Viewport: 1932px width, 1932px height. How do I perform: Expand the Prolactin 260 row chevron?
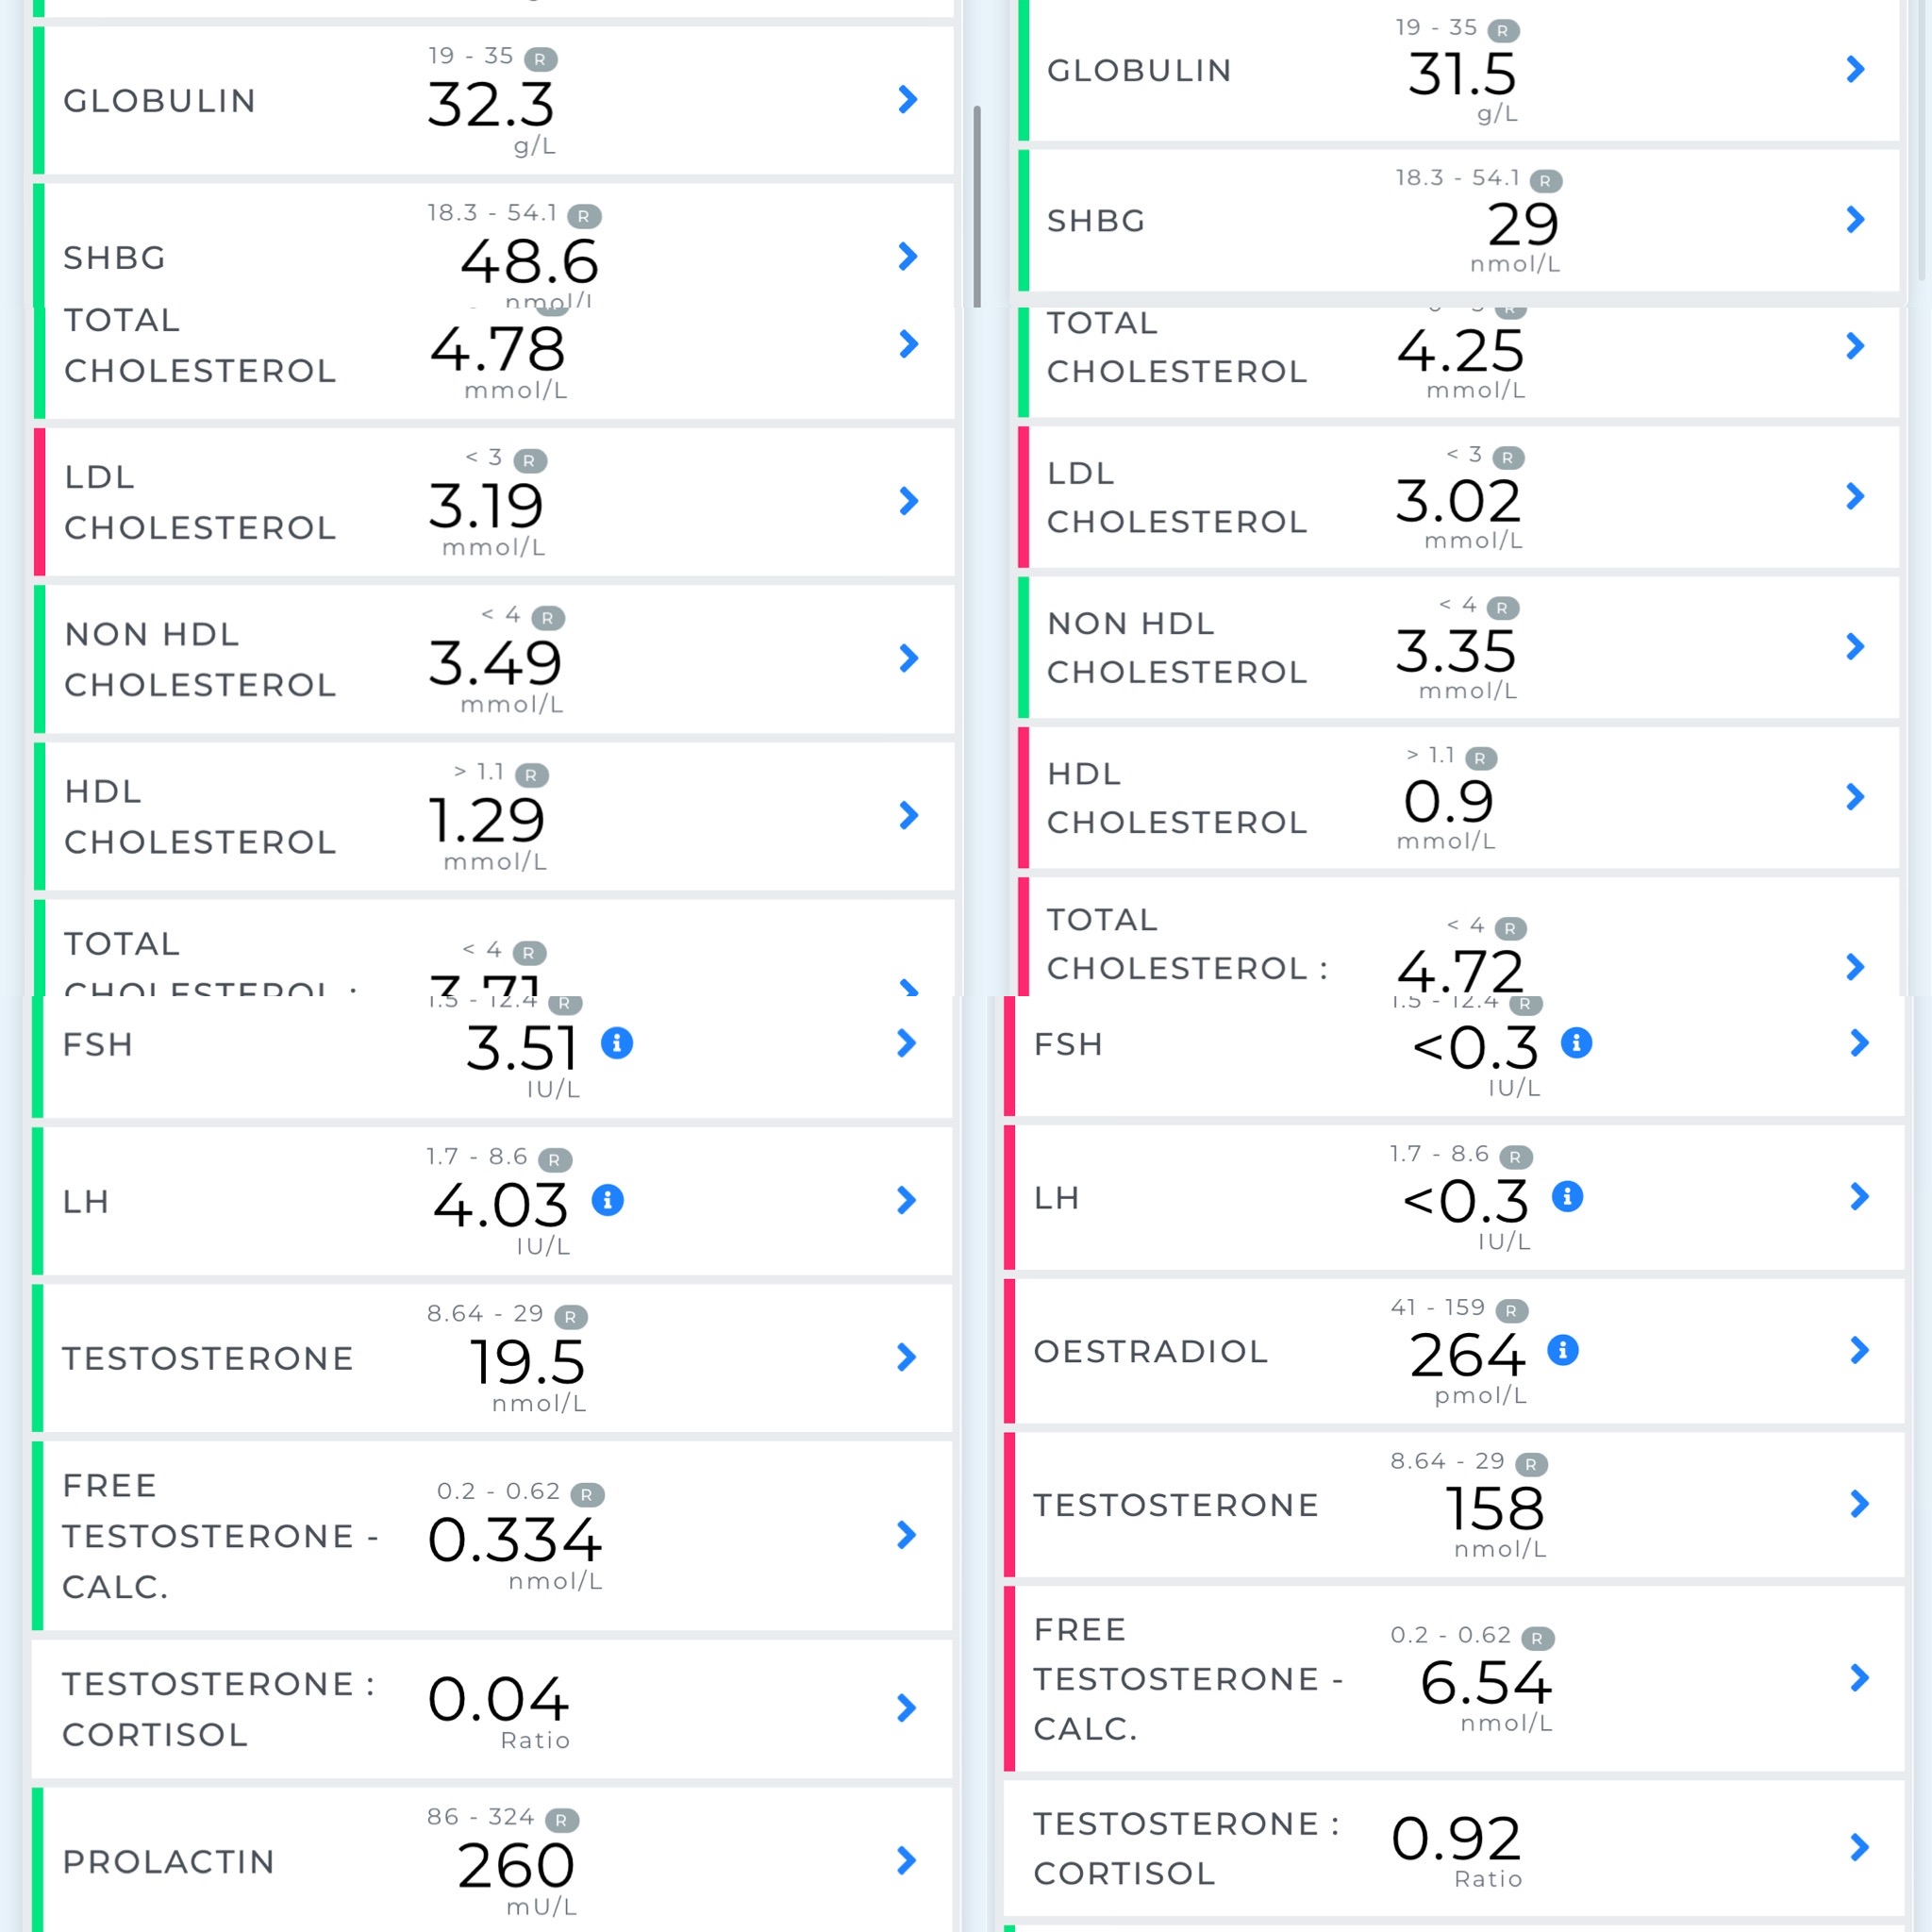tap(906, 1860)
